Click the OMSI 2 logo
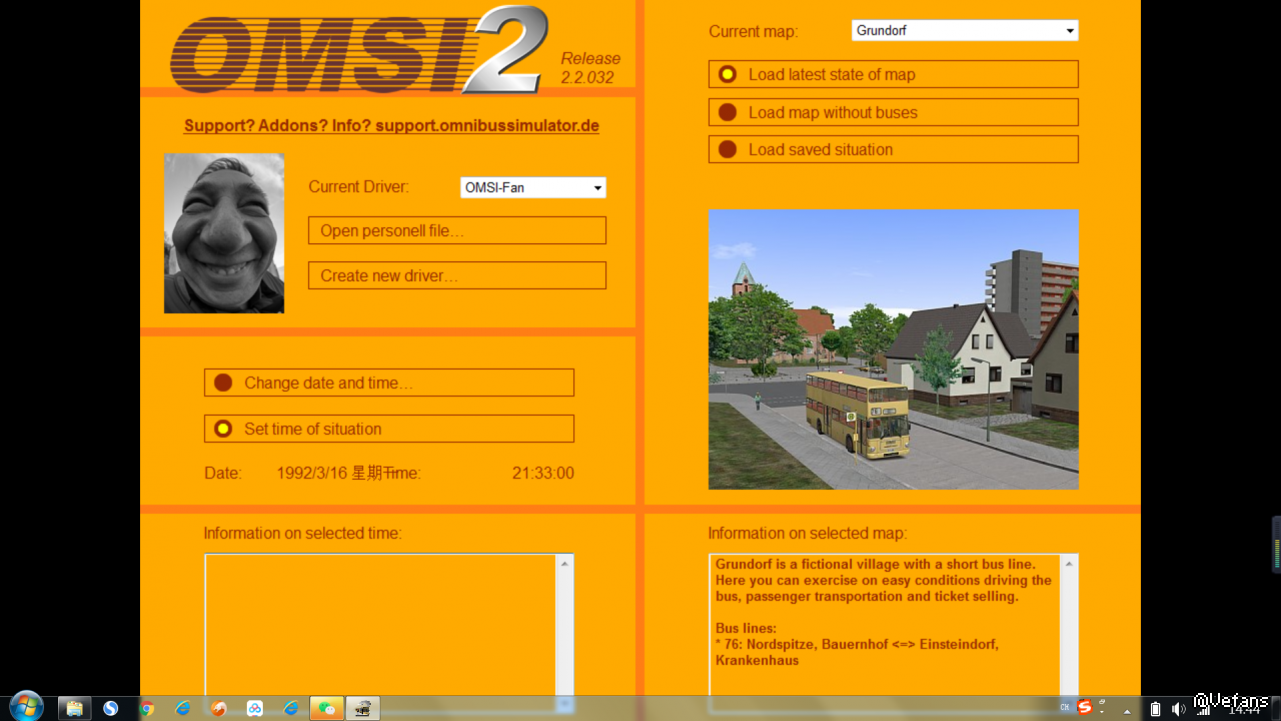The height and width of the screenshot is (721, 1281). click(x=360, y=50)
